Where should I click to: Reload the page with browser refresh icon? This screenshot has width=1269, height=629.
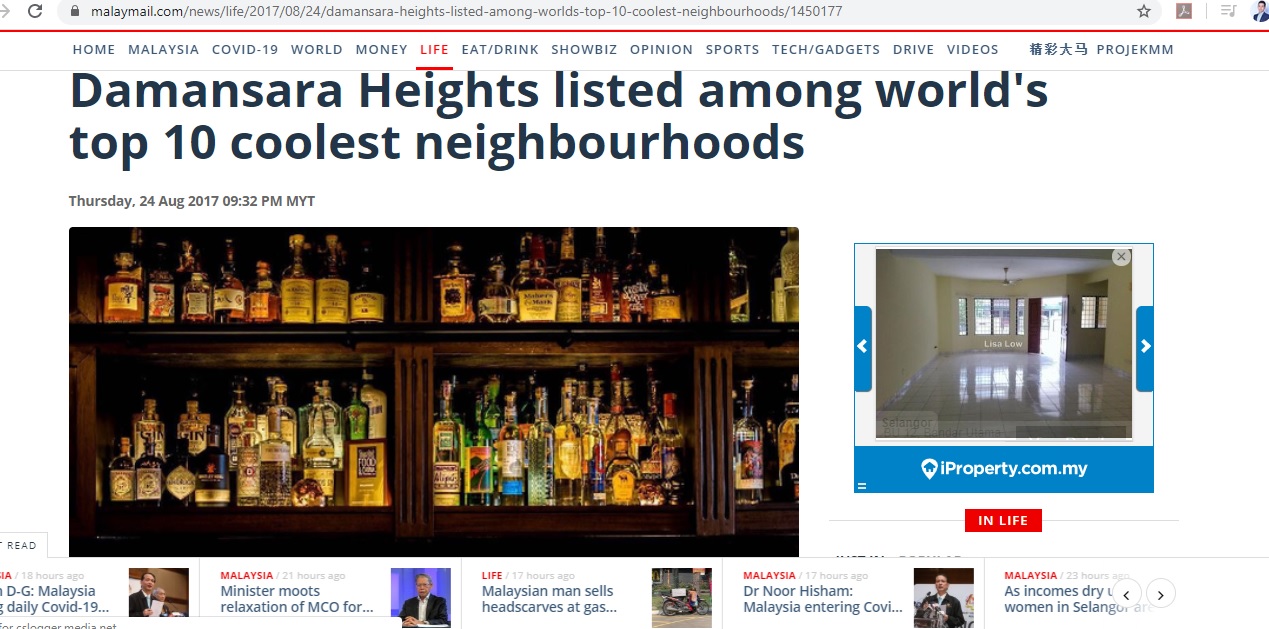click(x=35, y=11)
